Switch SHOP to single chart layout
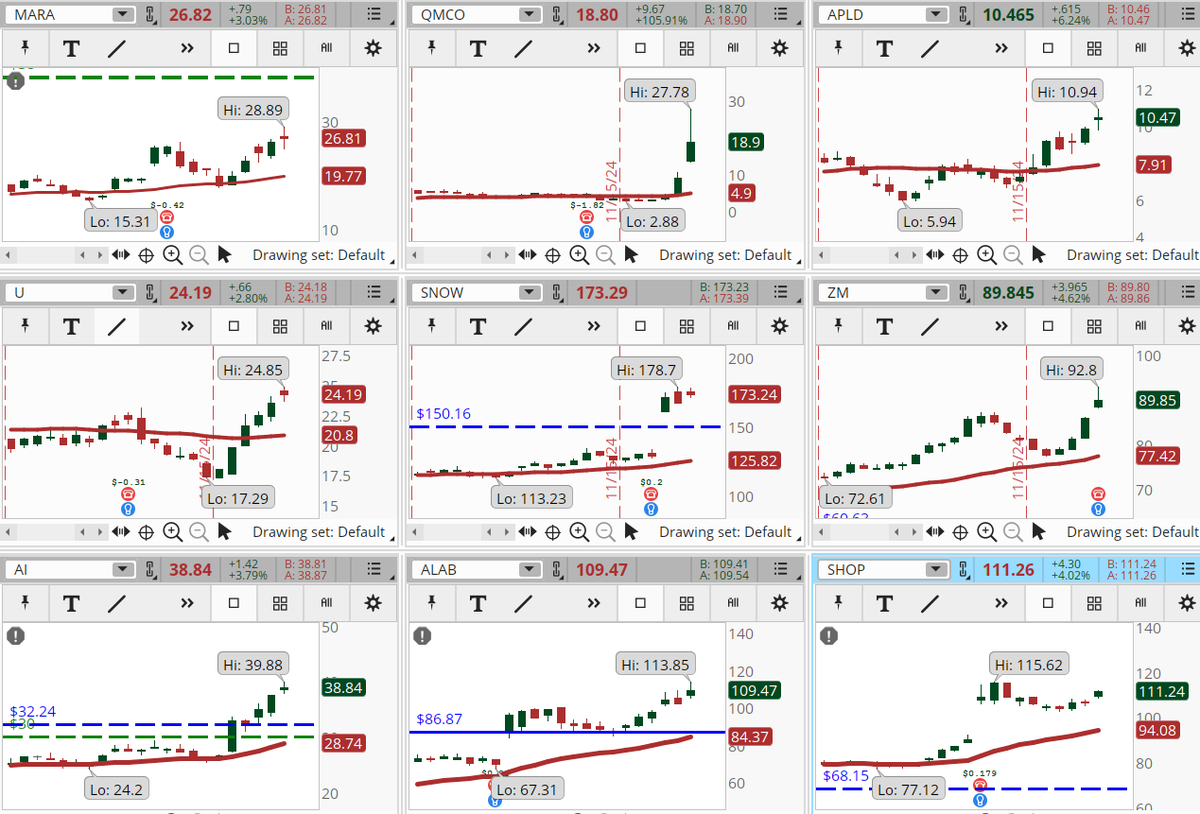The height and width of the screenshot is (814, 1200). [1047, 603]
